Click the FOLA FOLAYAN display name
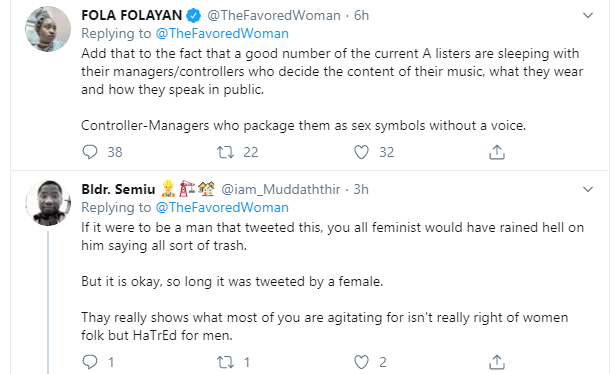The width and height of the screenshot is (612, 374). point(132,15)
